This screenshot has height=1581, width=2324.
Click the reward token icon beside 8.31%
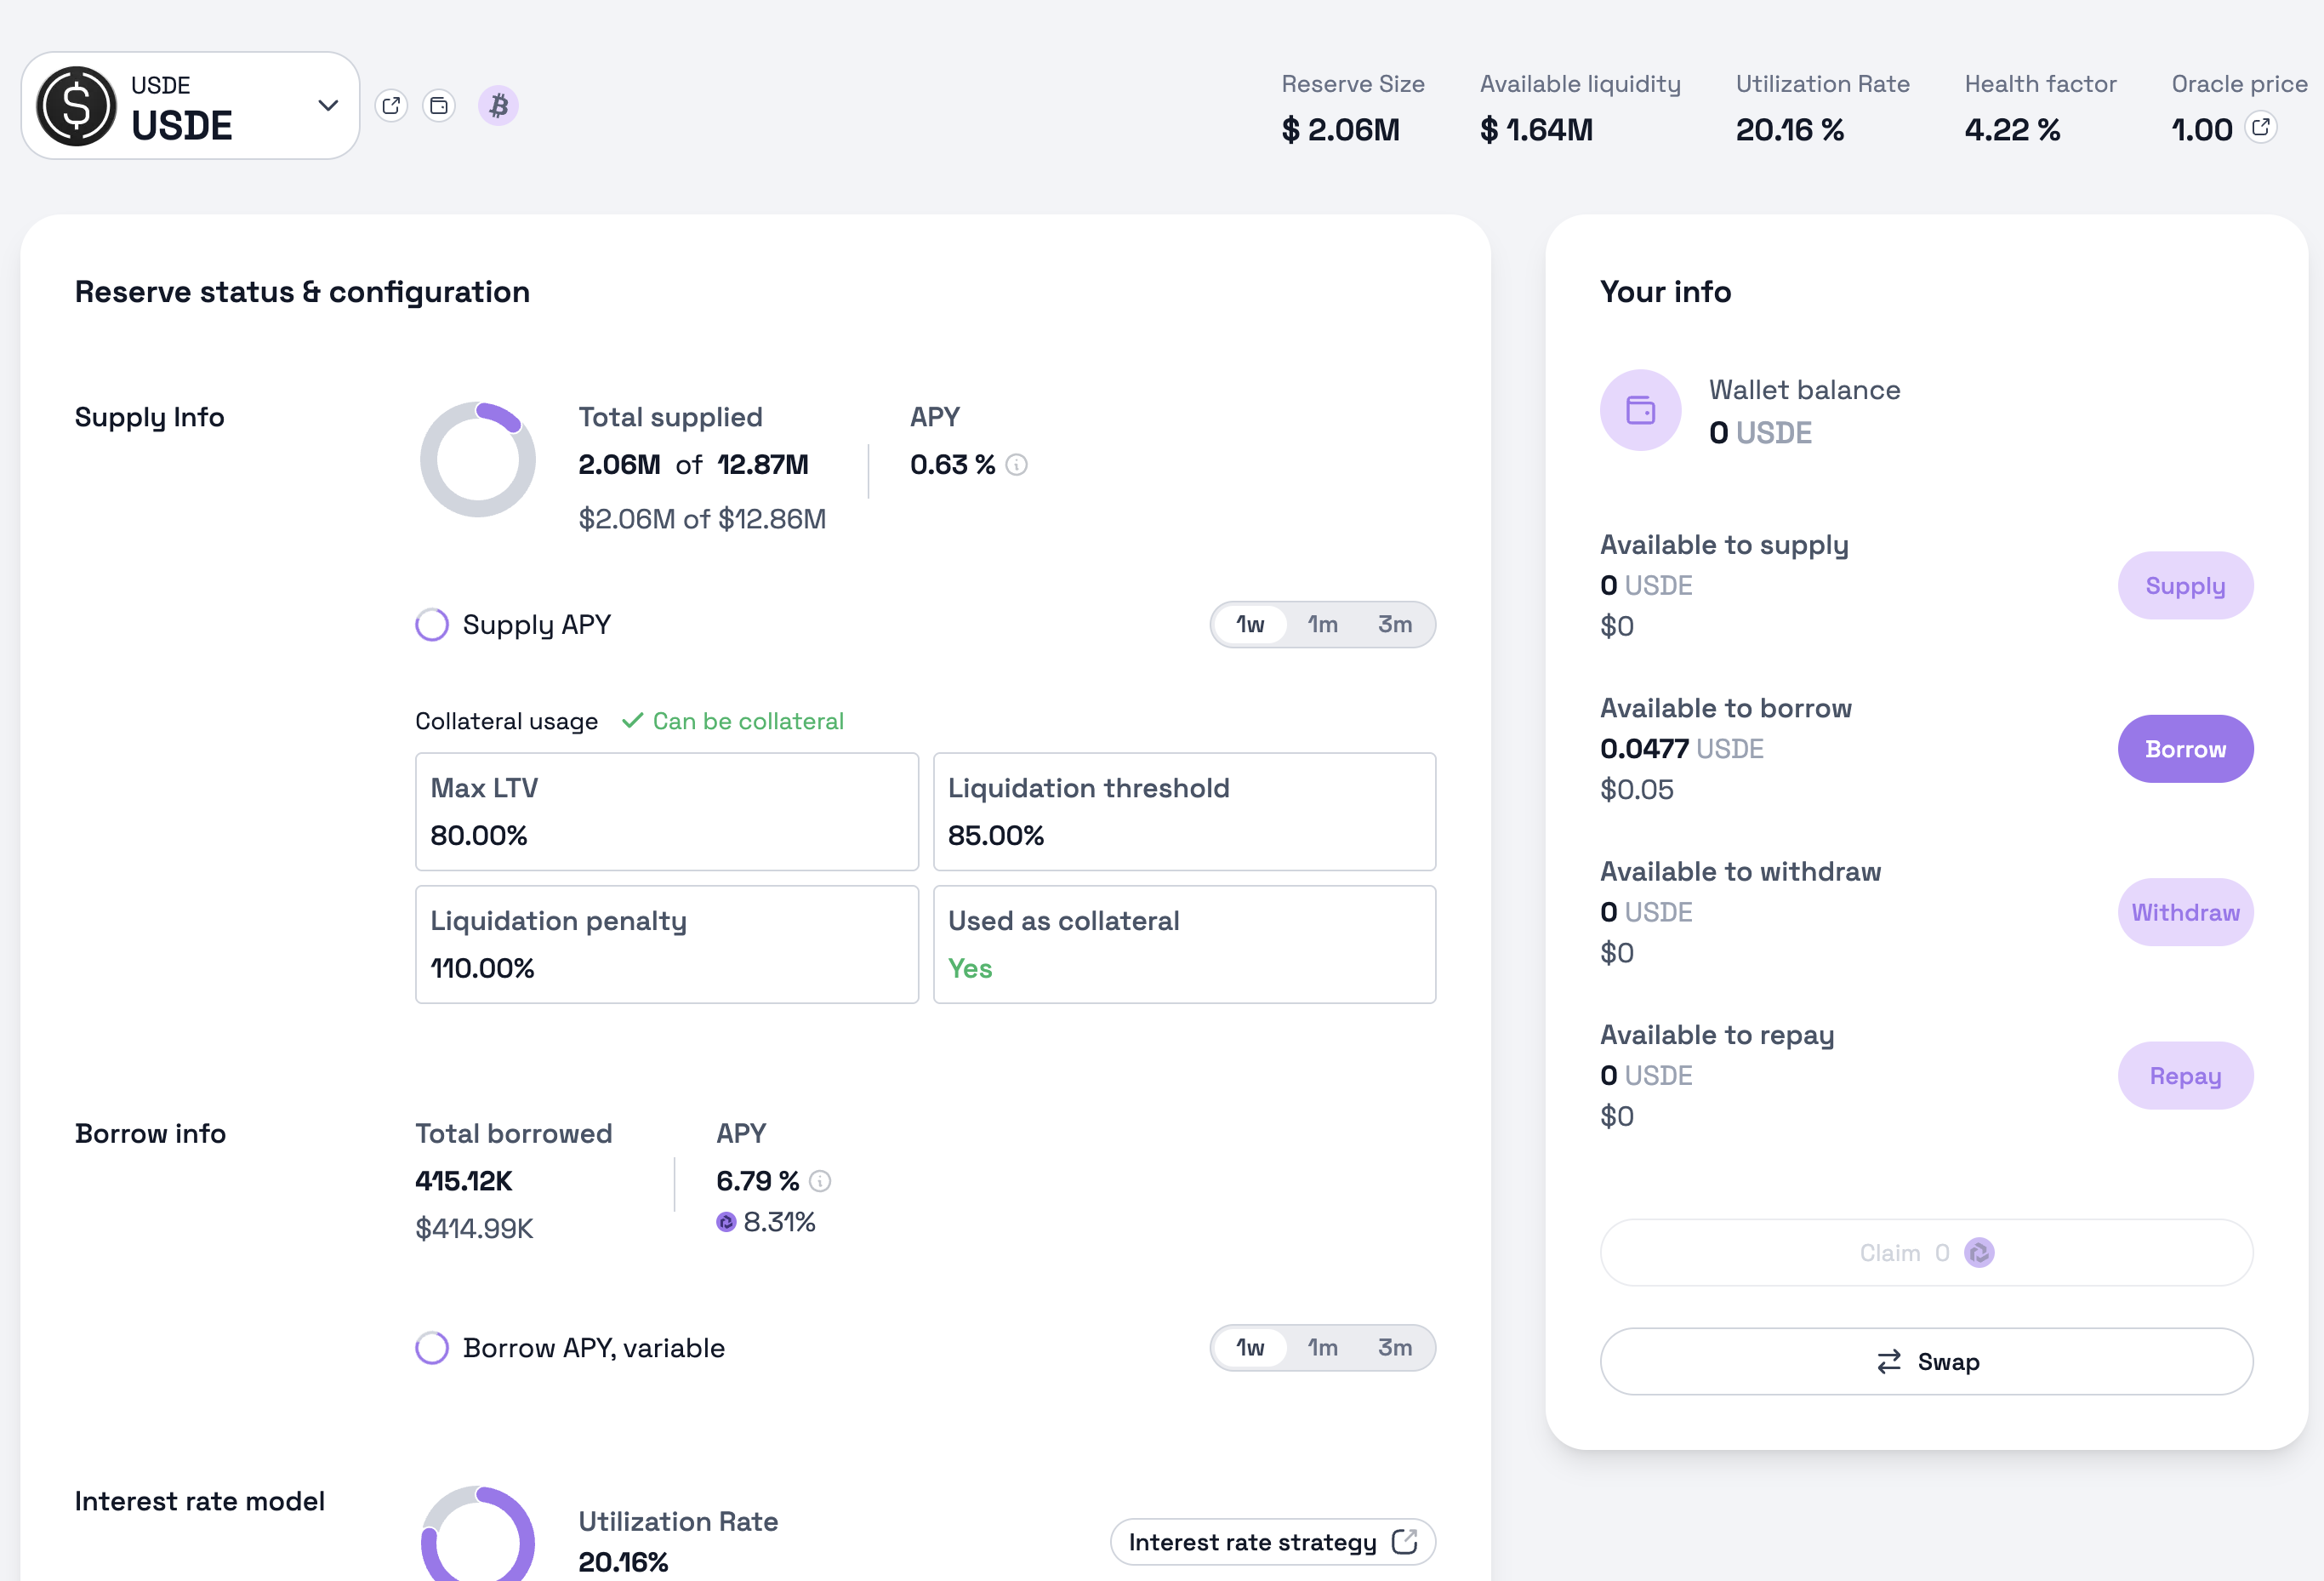point(726,1222)
